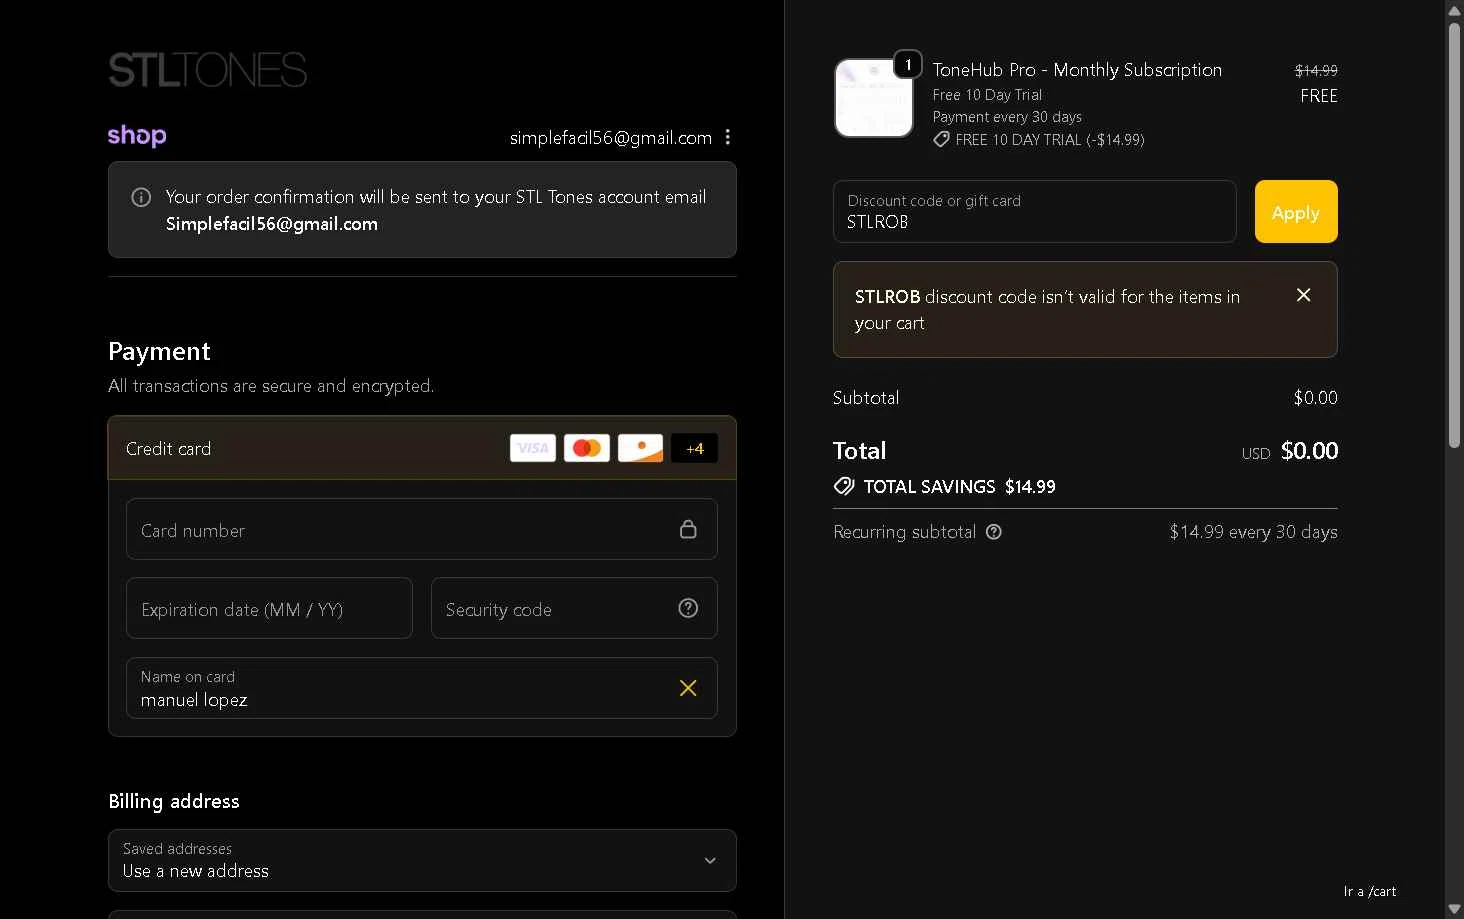The image size is (1464, 919).
Task: Open the security code help icon
Action: tap(688, 608)
